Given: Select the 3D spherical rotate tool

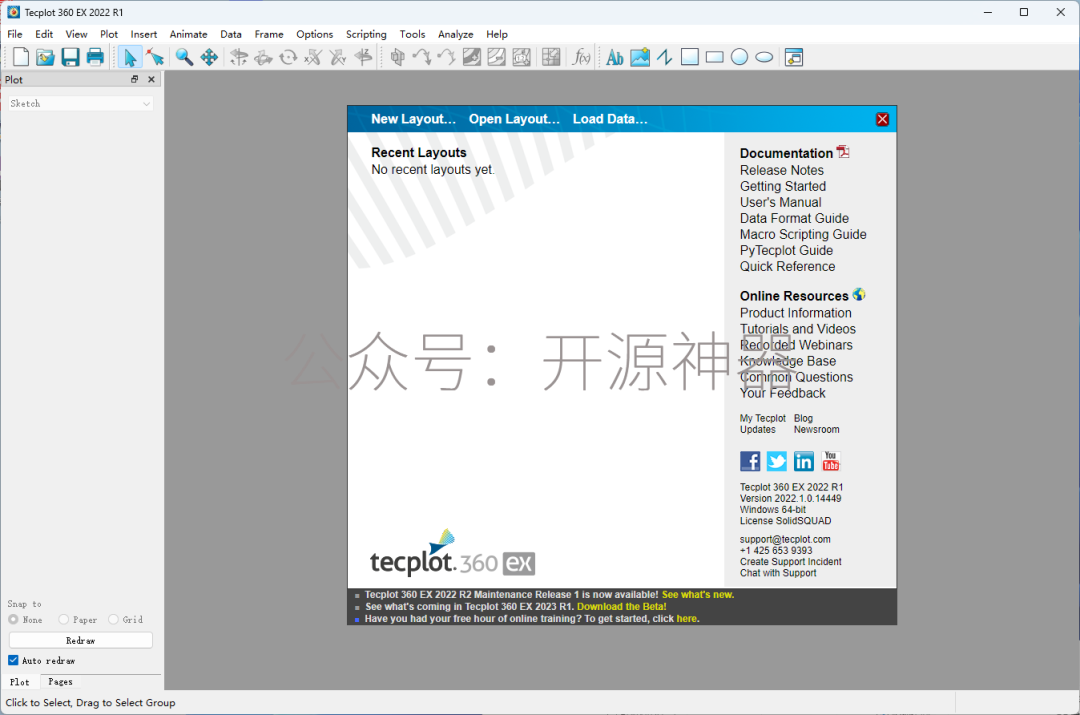Looking at the screenshot, I should coord(239,57).
